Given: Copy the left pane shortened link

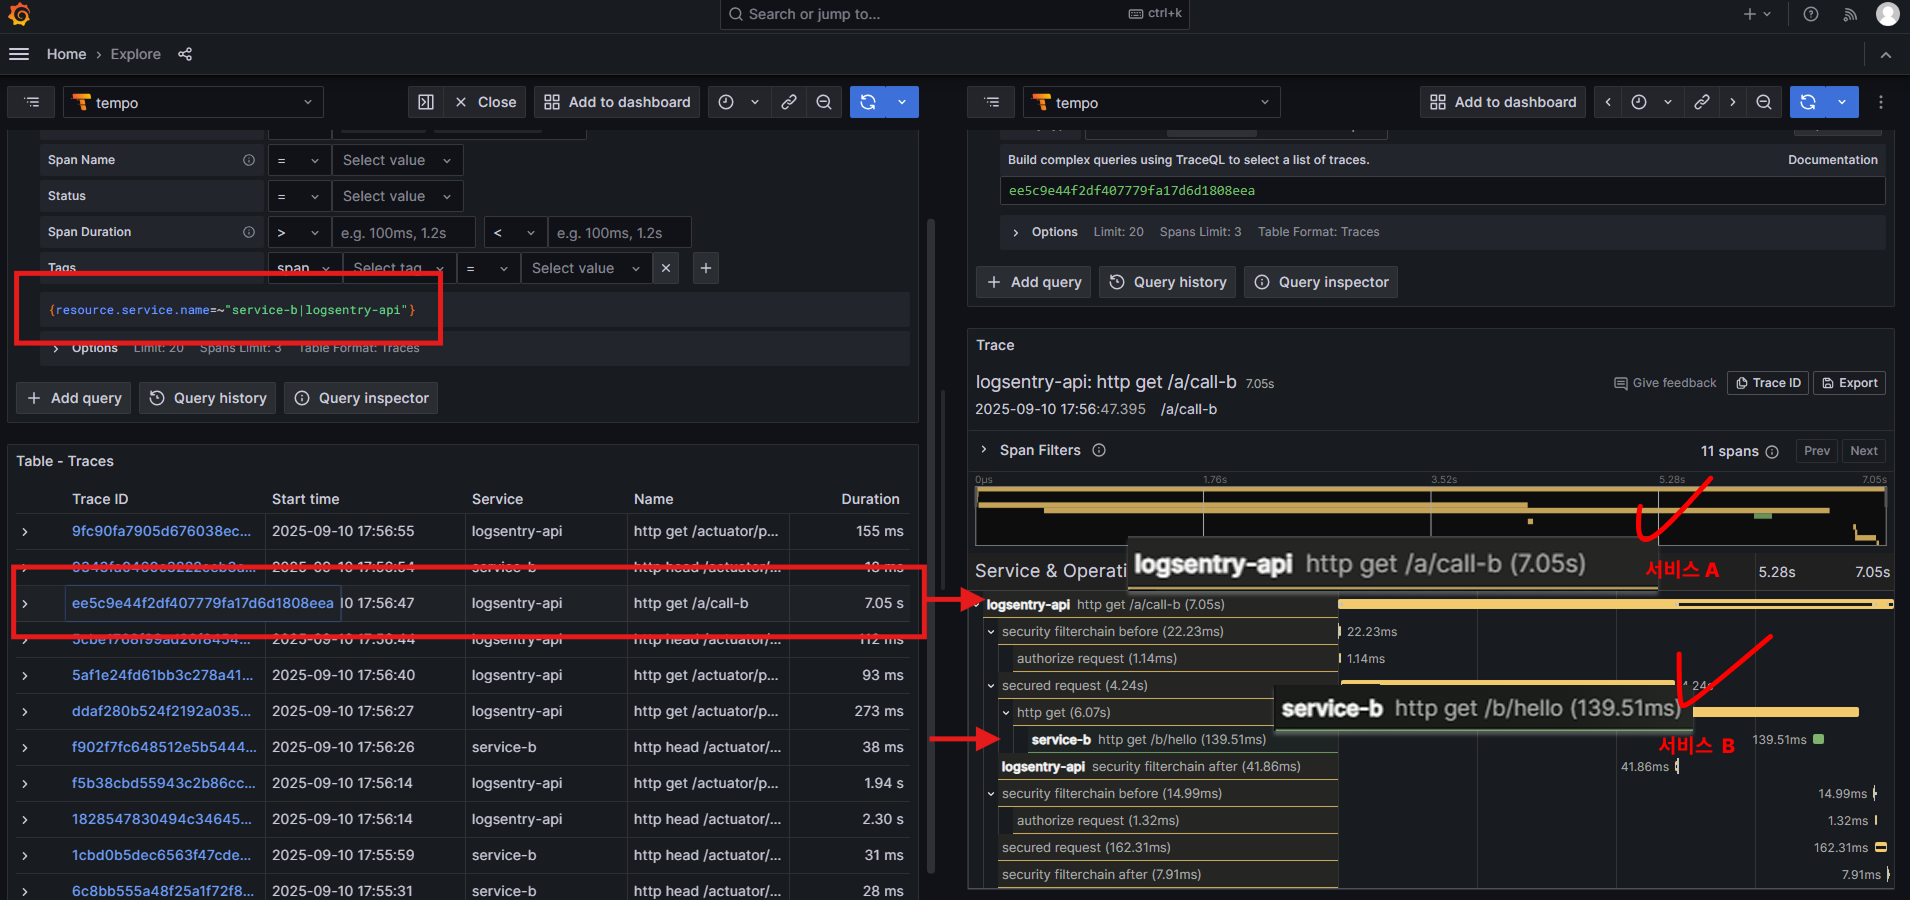Looking at the screenshot, I should pyautogui.click(x=789, y=102).
